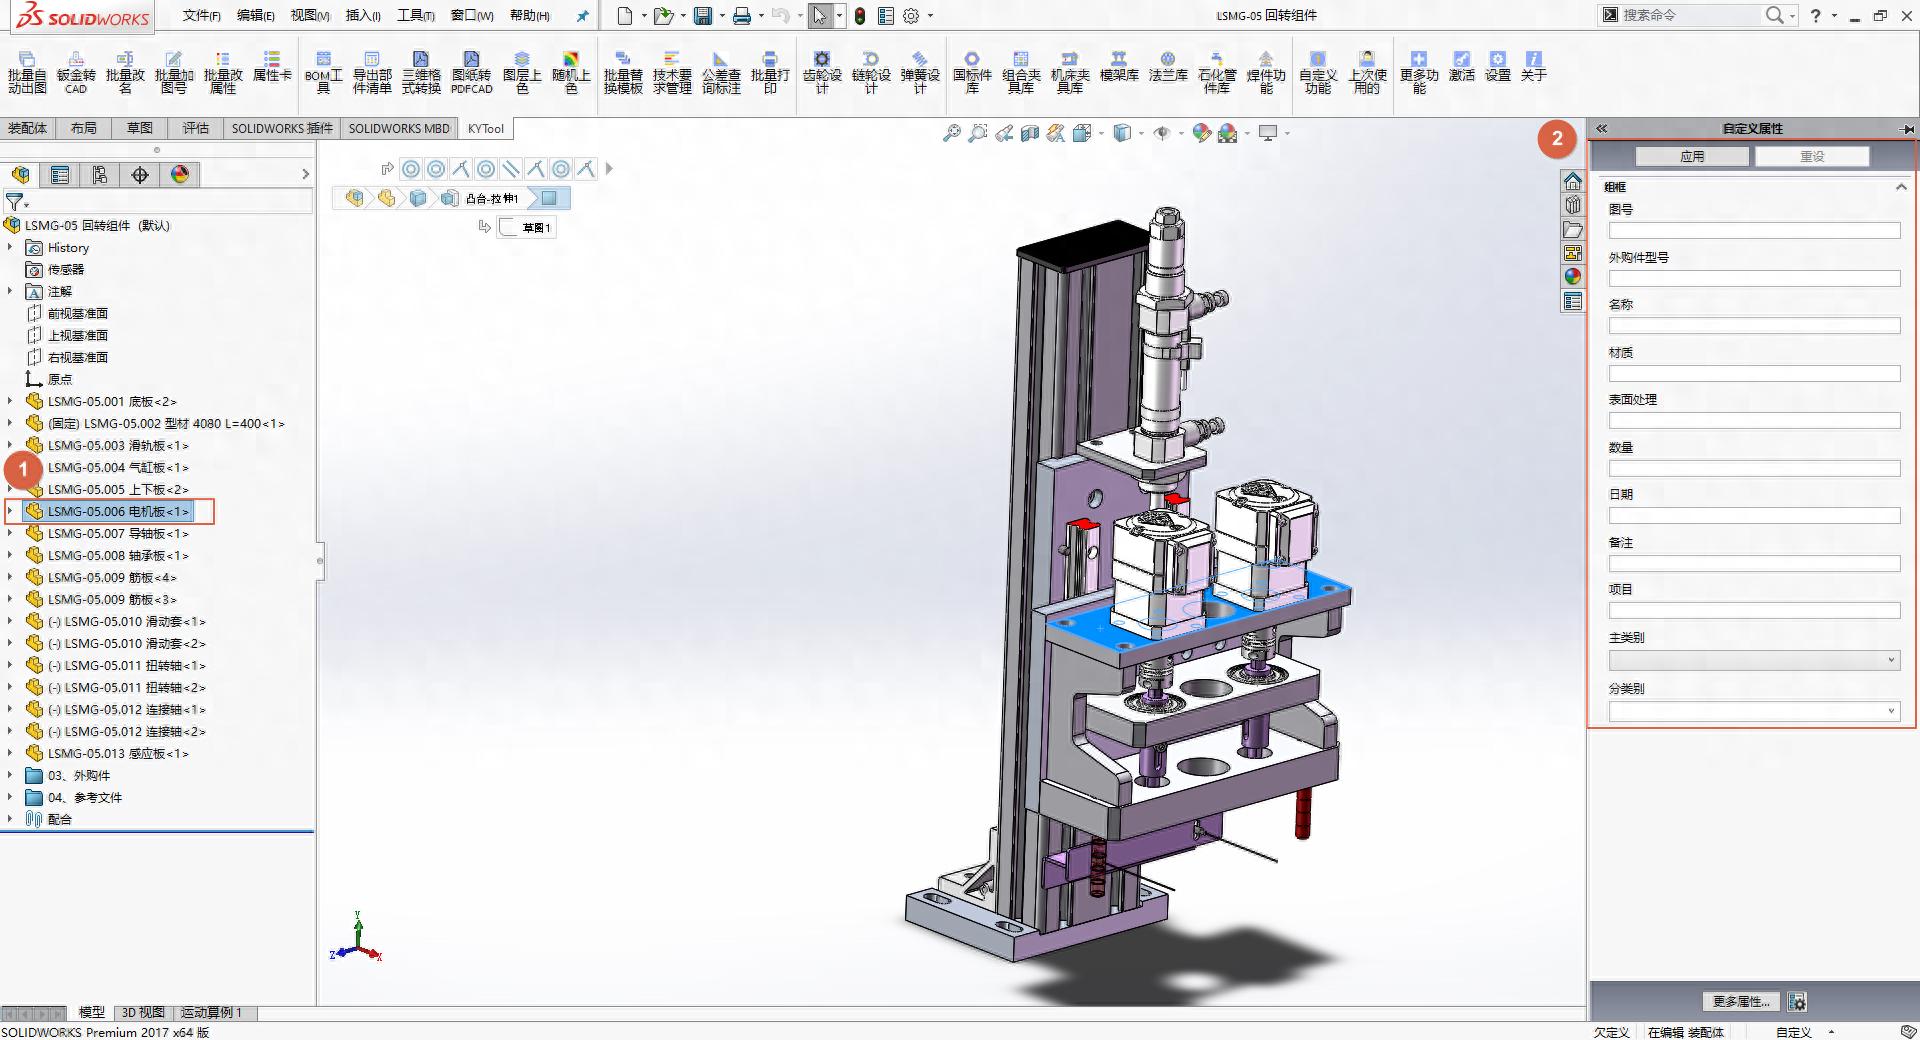
Task: Click the 齿轮设计 gear design icon
Action: (822, 73)
